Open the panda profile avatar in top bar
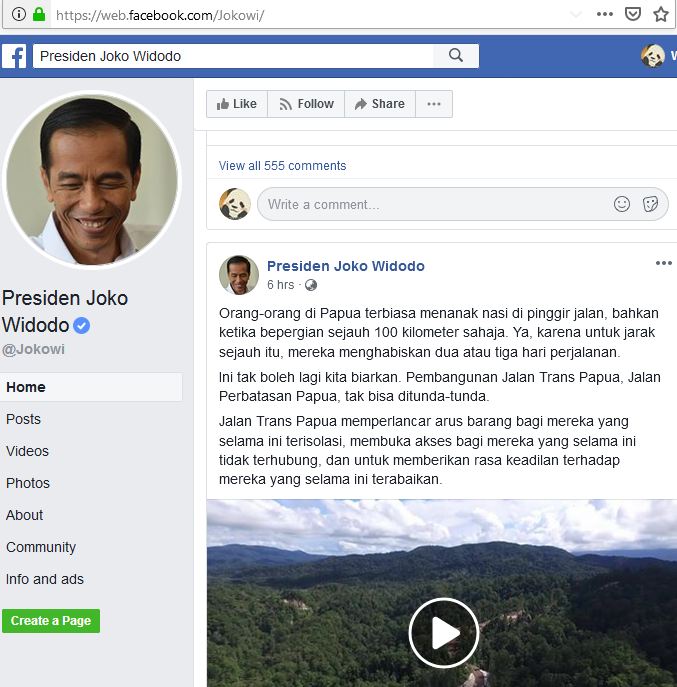 pyautogui.click(x=653, y=56)
